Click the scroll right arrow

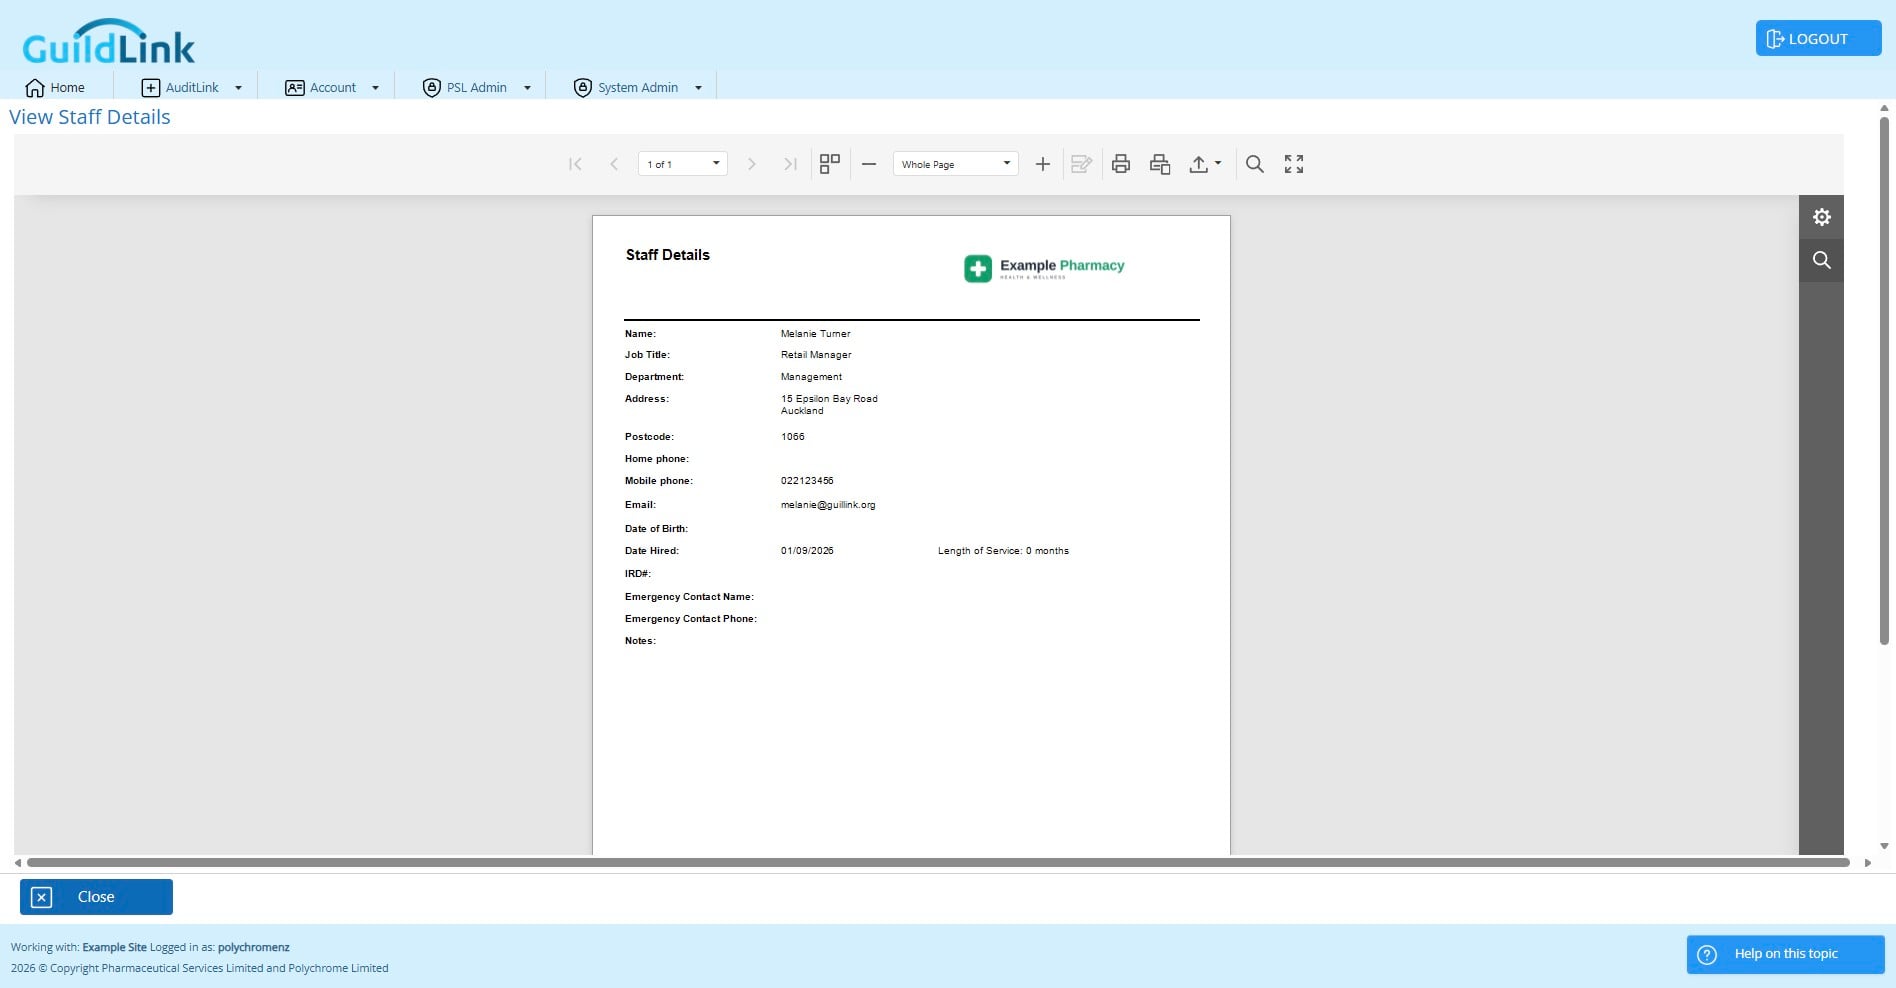(x=1867, y=862)
